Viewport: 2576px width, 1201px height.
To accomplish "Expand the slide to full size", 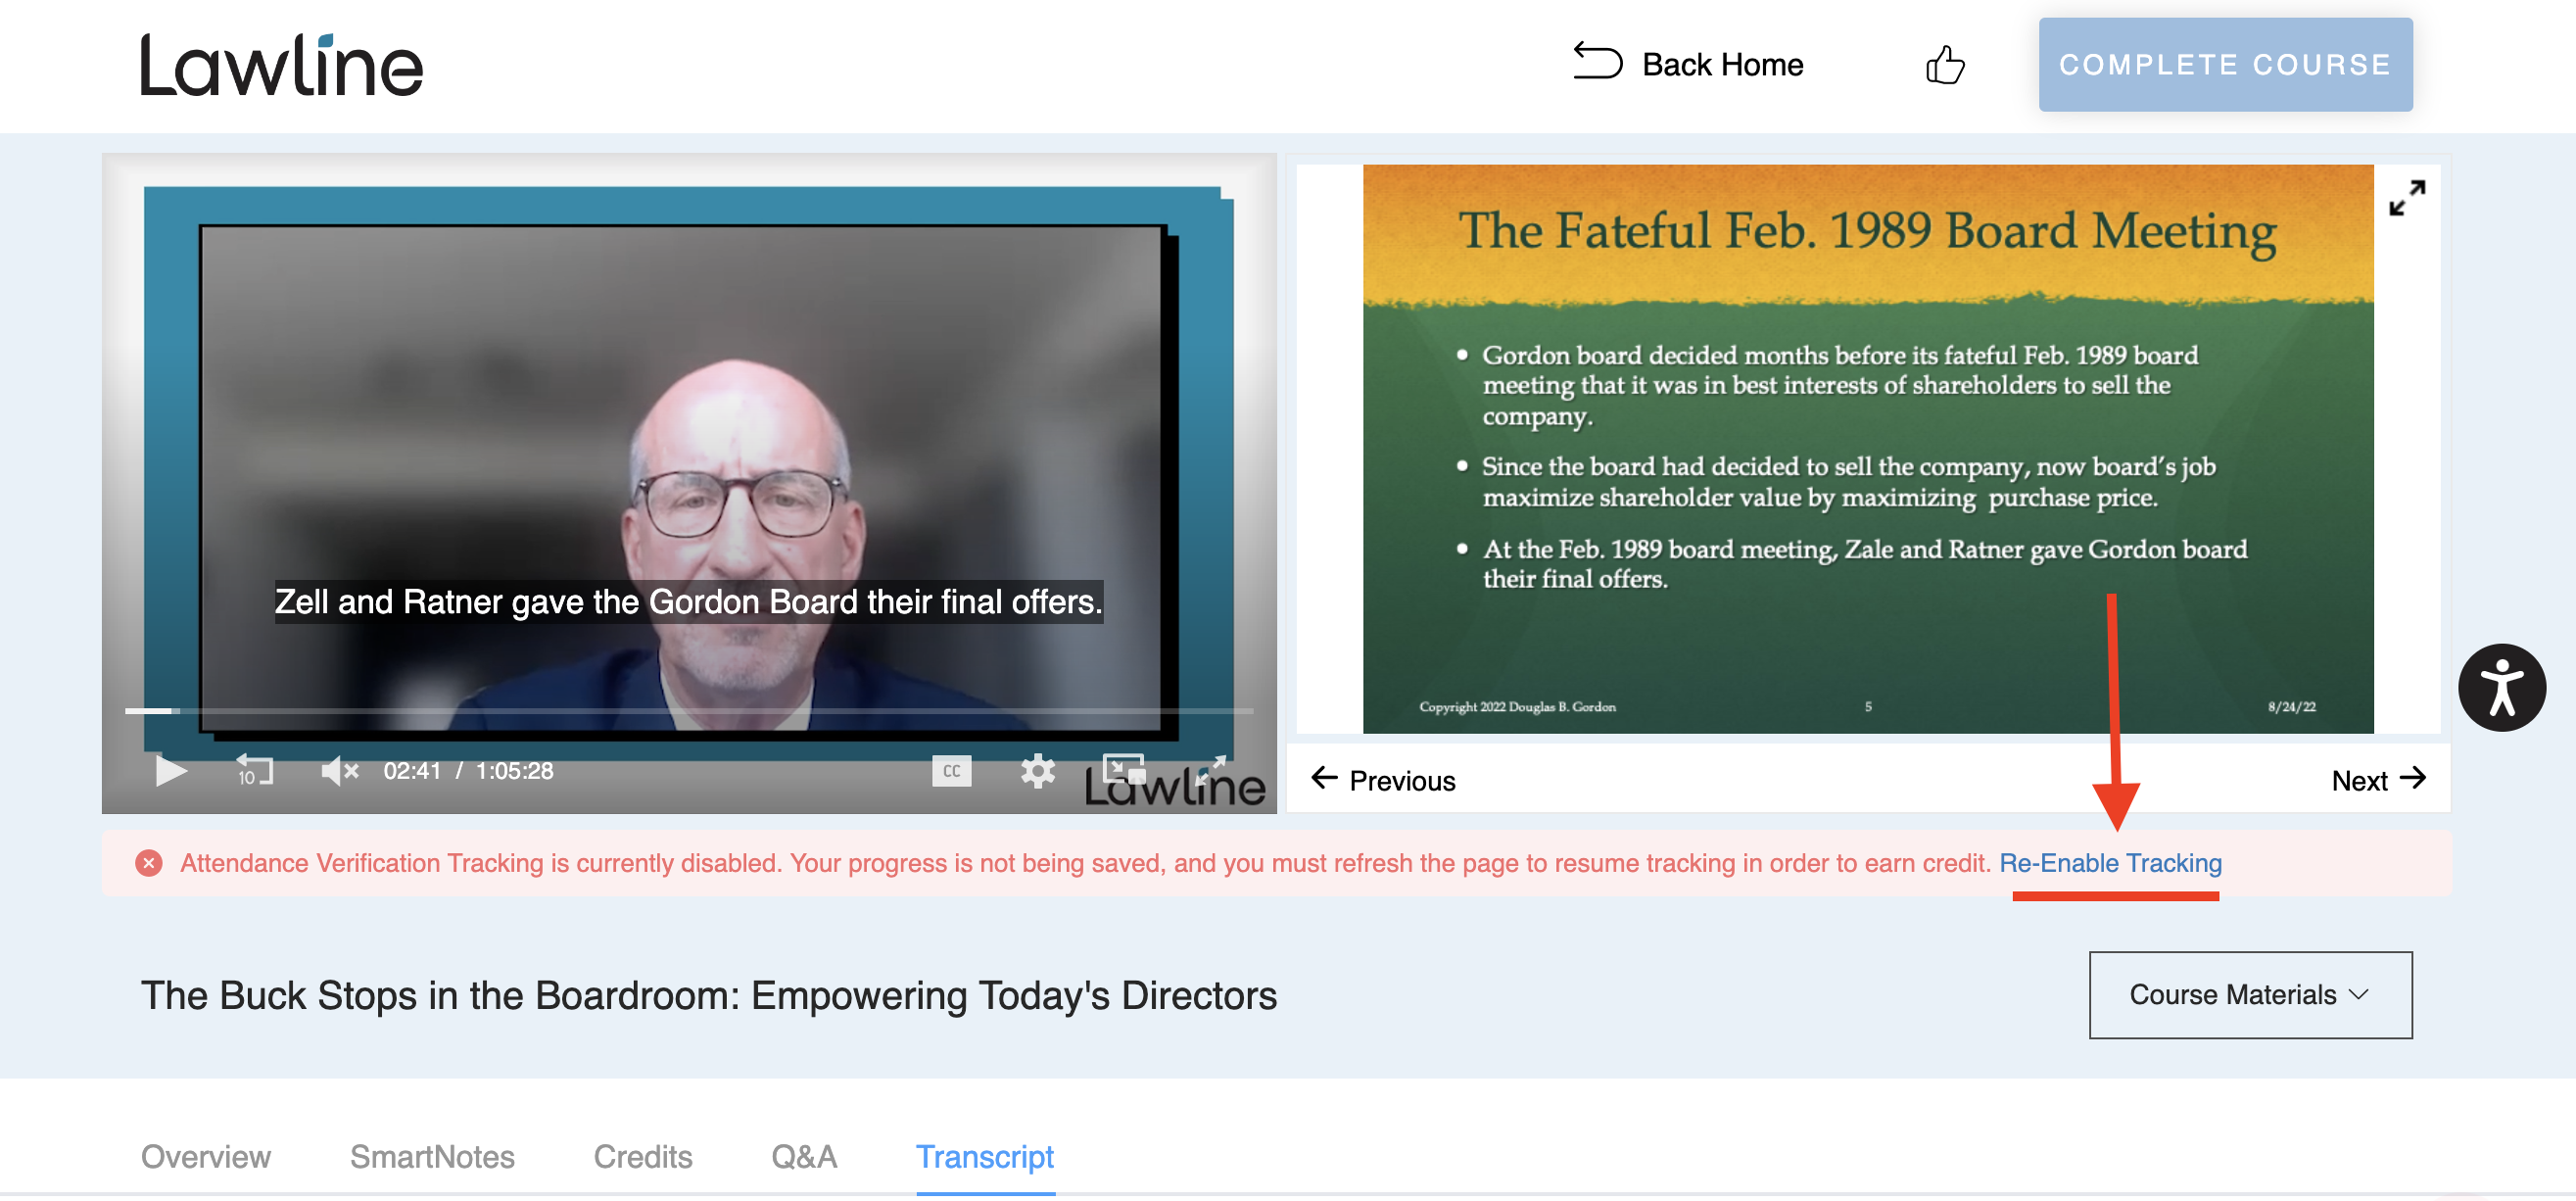I will (x=2406, y=197).
